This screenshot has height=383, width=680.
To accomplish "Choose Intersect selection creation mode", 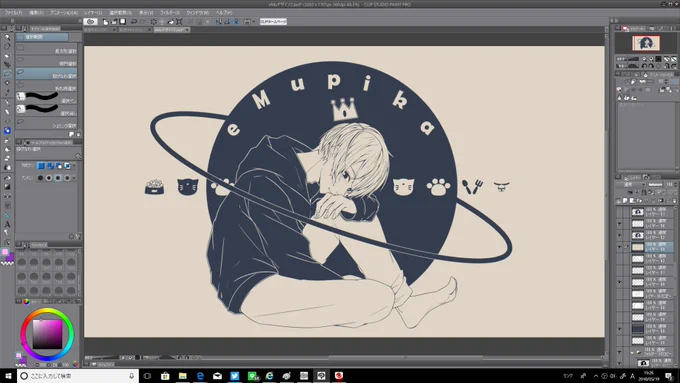I will (x=67, y=166).
